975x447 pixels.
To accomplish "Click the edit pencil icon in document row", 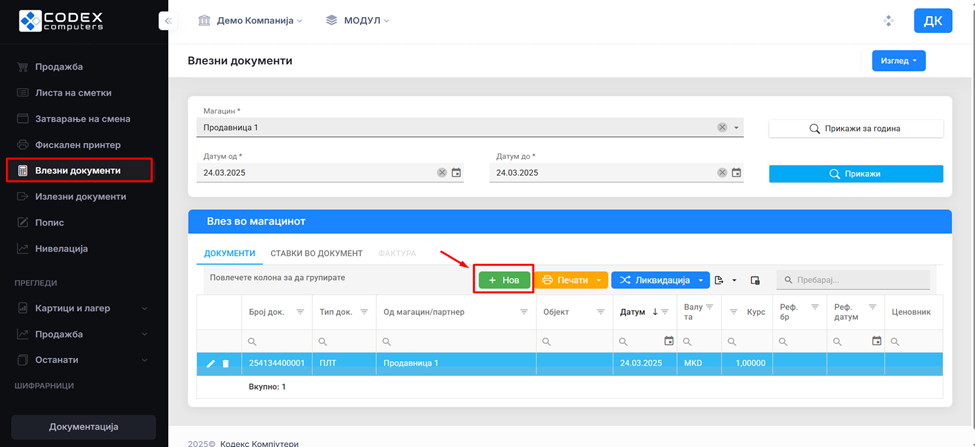I will (x=210, y=363).
